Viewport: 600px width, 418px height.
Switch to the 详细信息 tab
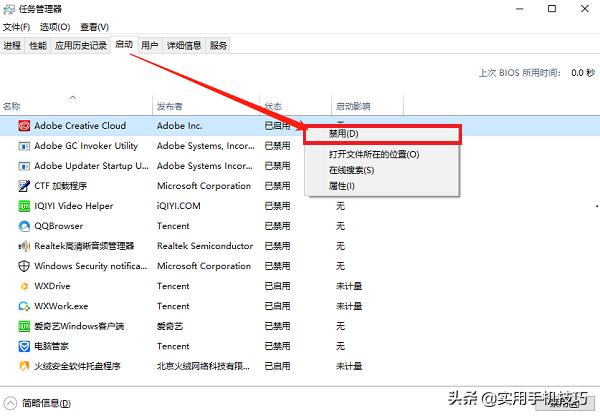[184, 46]
